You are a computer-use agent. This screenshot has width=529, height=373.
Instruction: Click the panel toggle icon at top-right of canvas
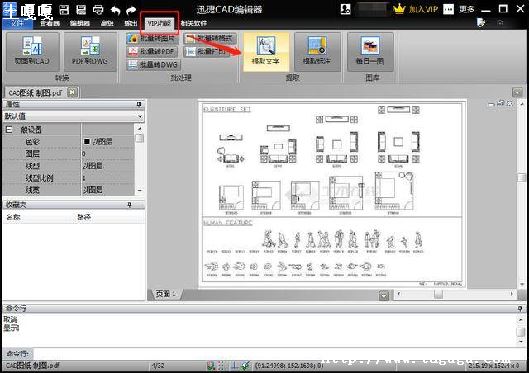coord(517,92)
